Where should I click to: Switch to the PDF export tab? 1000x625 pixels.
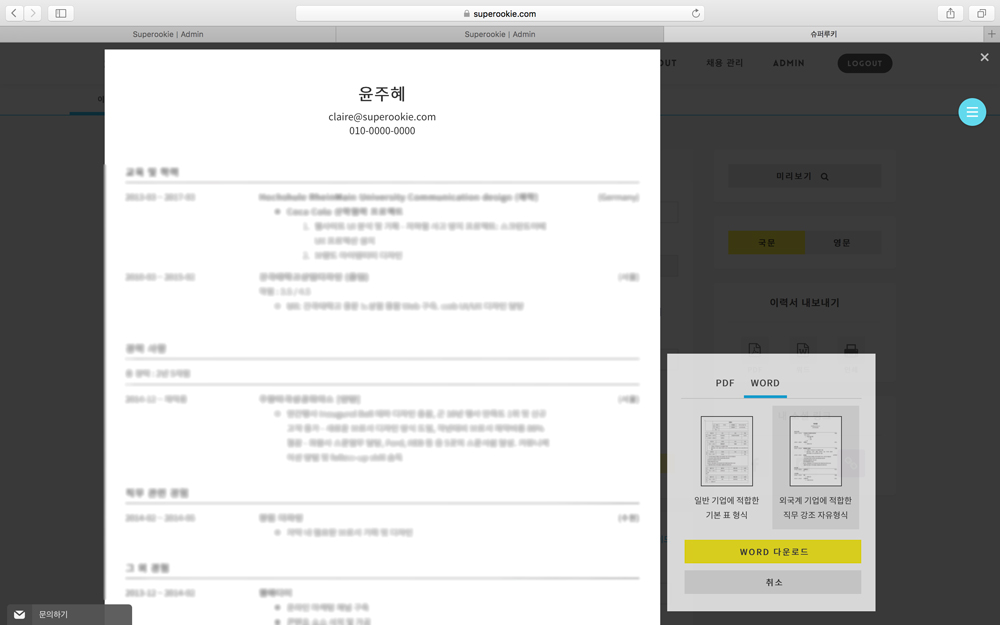tap(725, 383)
